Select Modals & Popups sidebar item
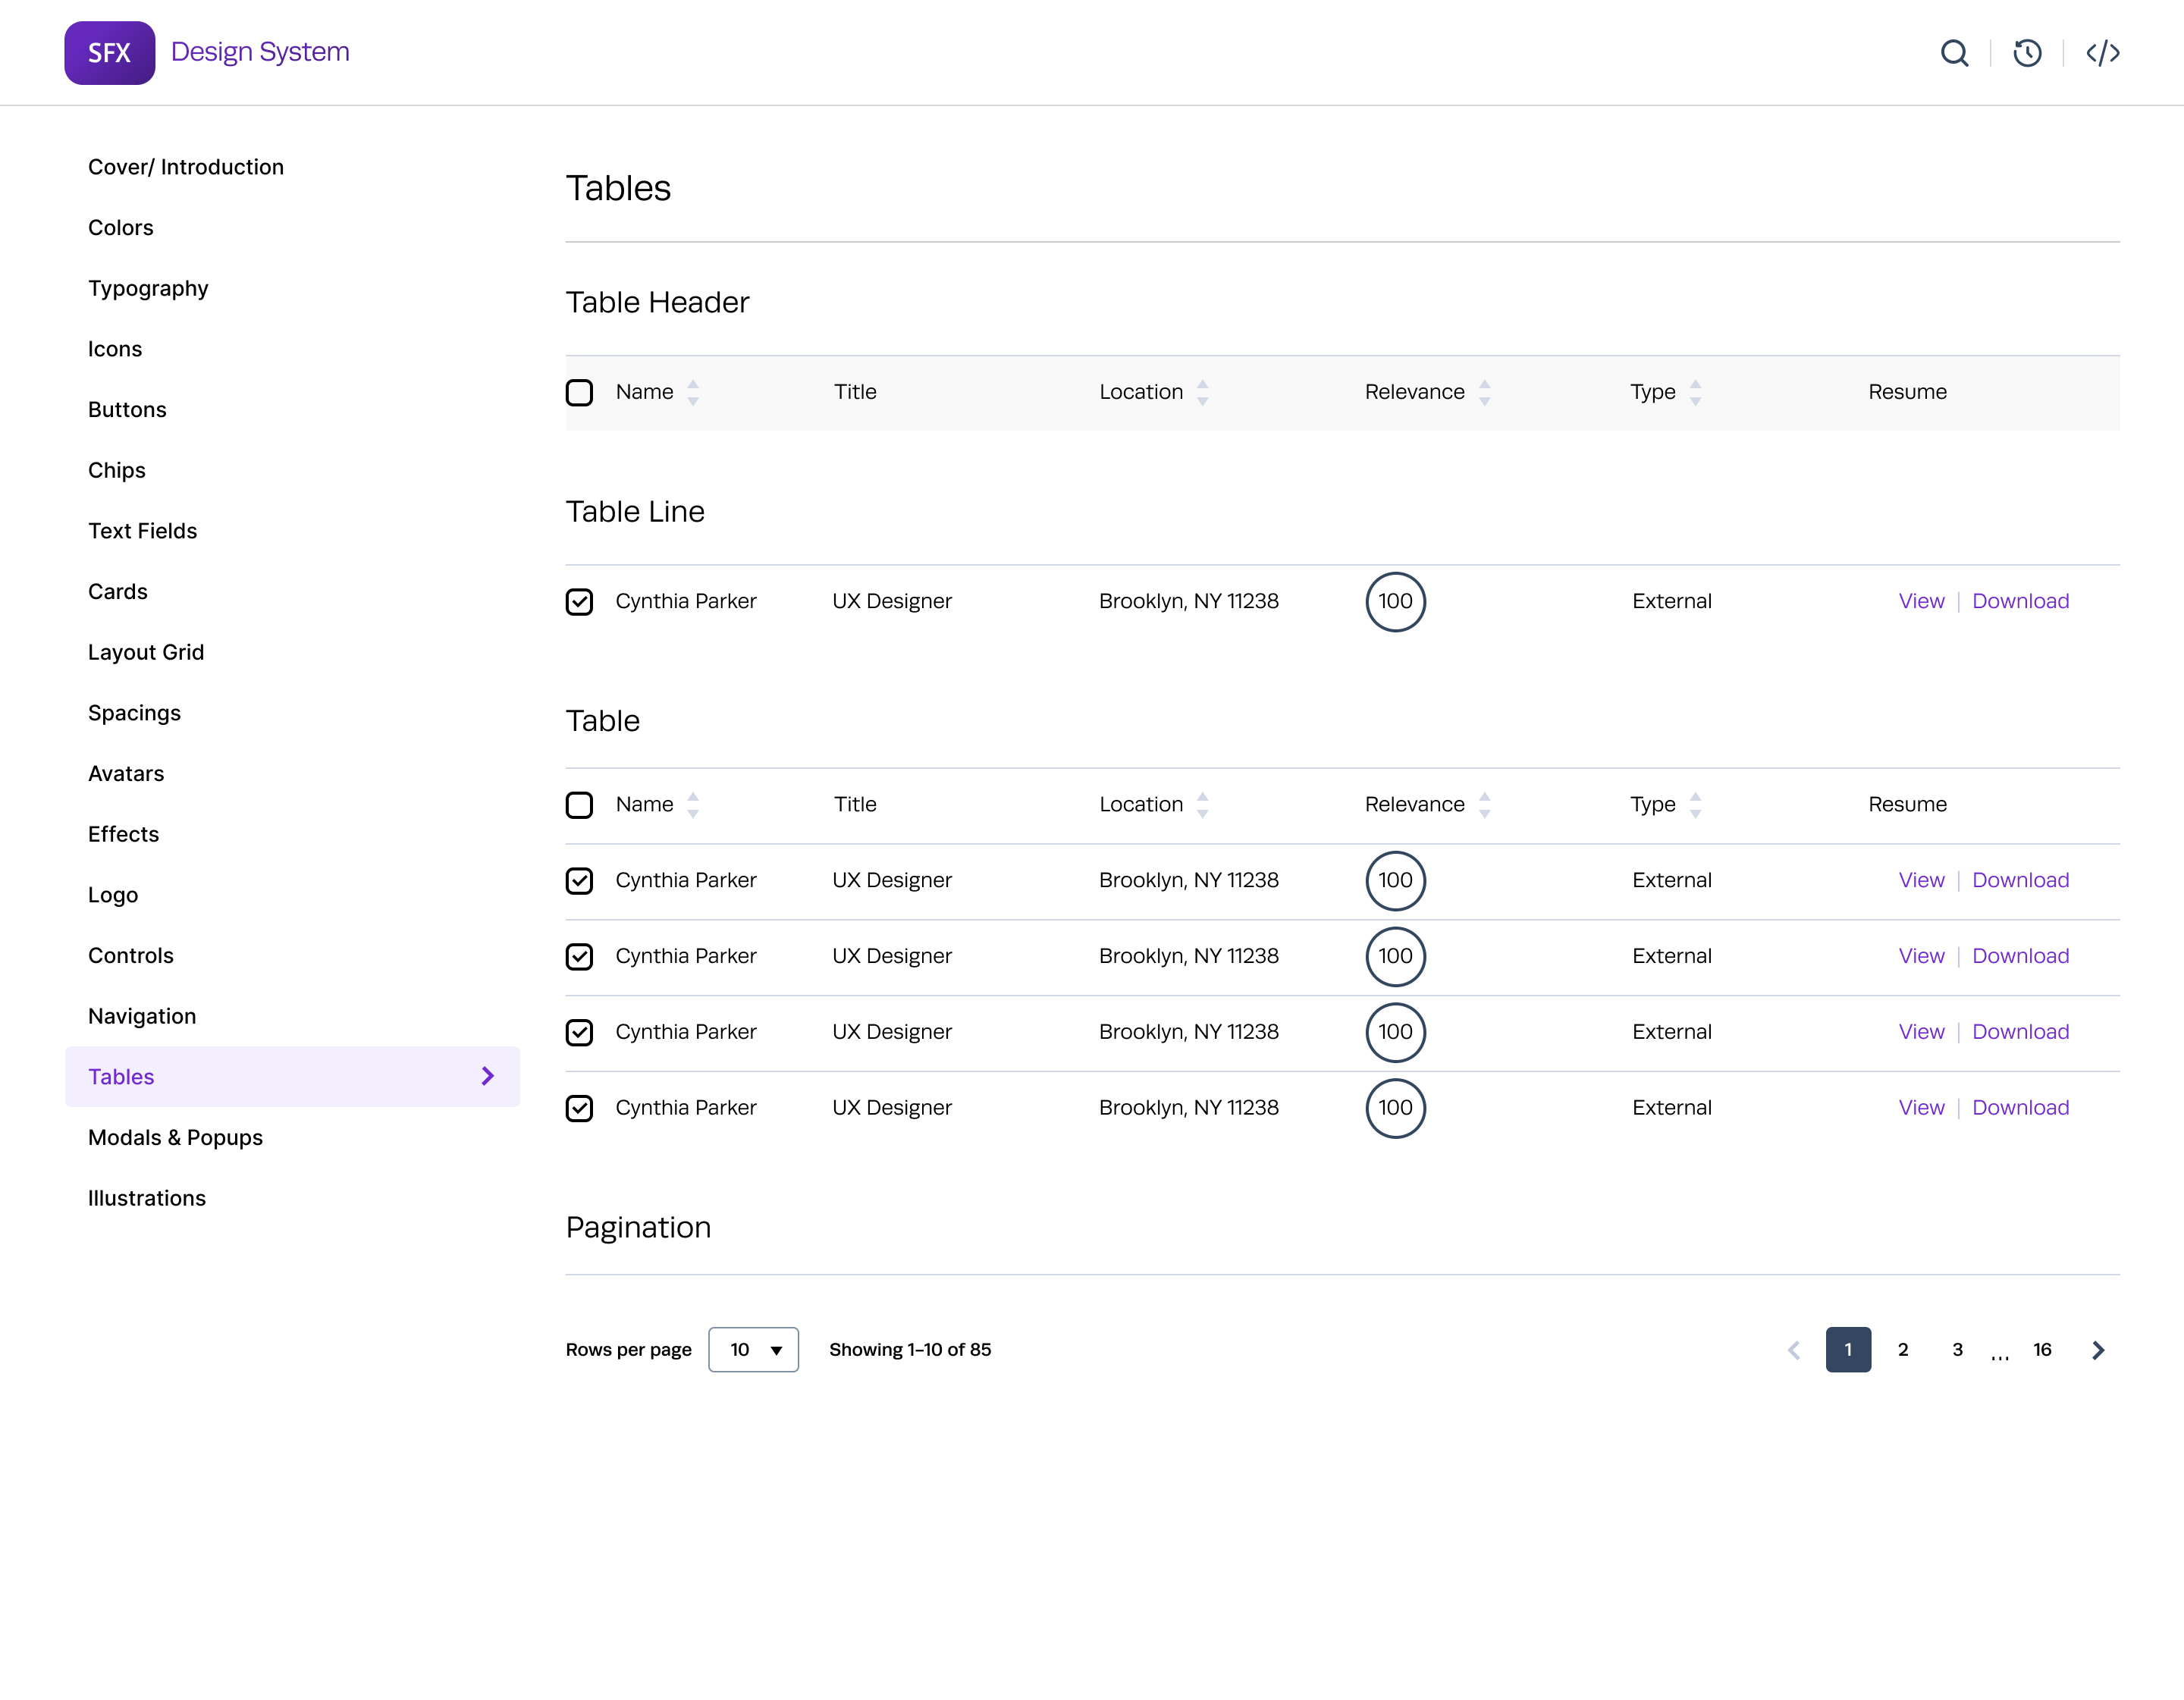The width and height of the screenshot is (2184, 1700). click(175, 1137)
